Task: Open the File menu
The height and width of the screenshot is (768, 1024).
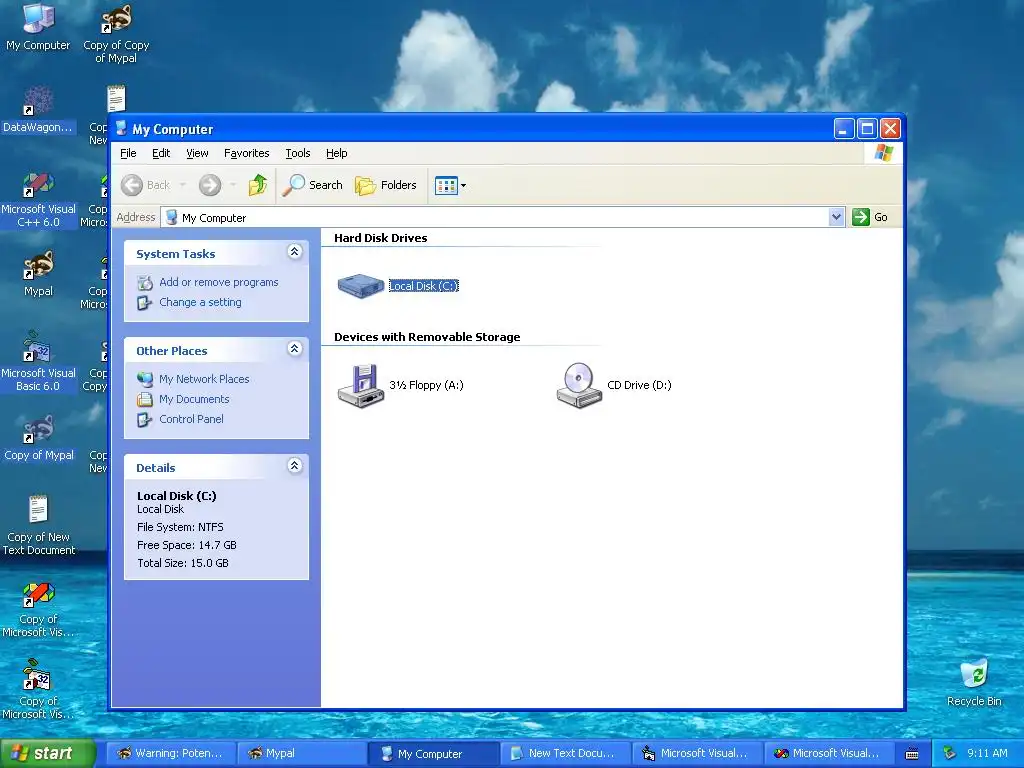Action: (x=128, y=153)
